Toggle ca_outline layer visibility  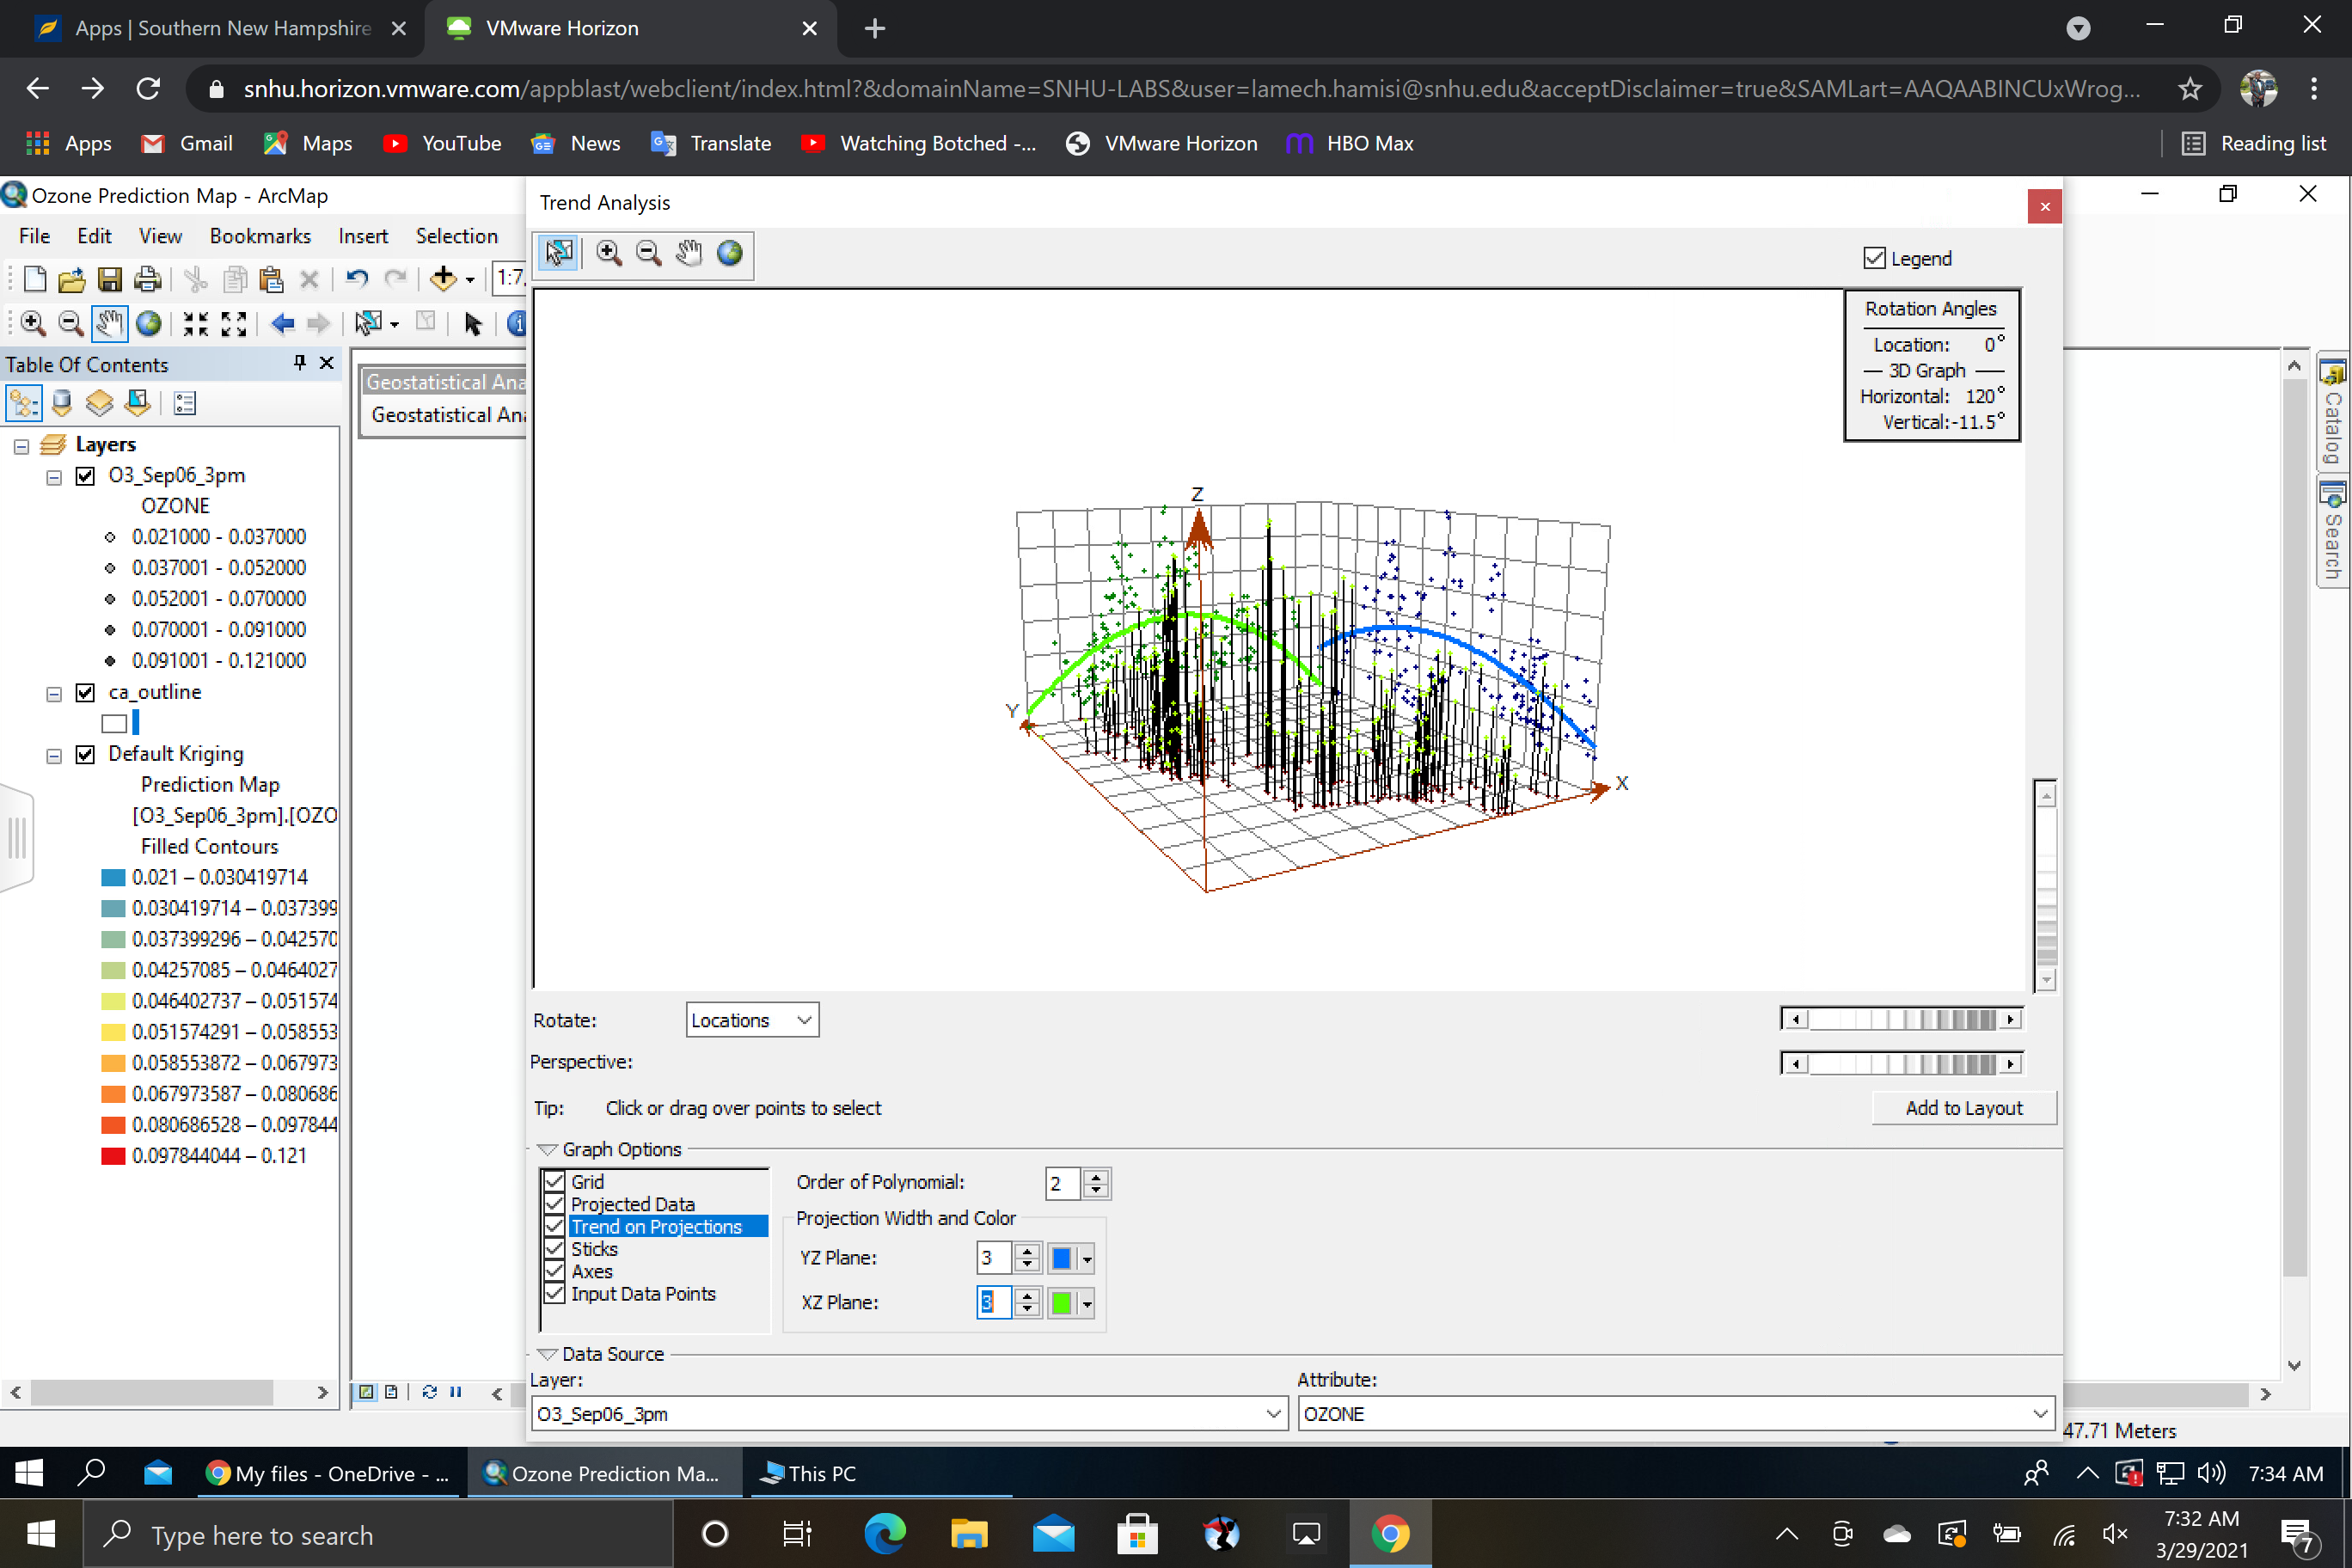[x=85, y=692]
